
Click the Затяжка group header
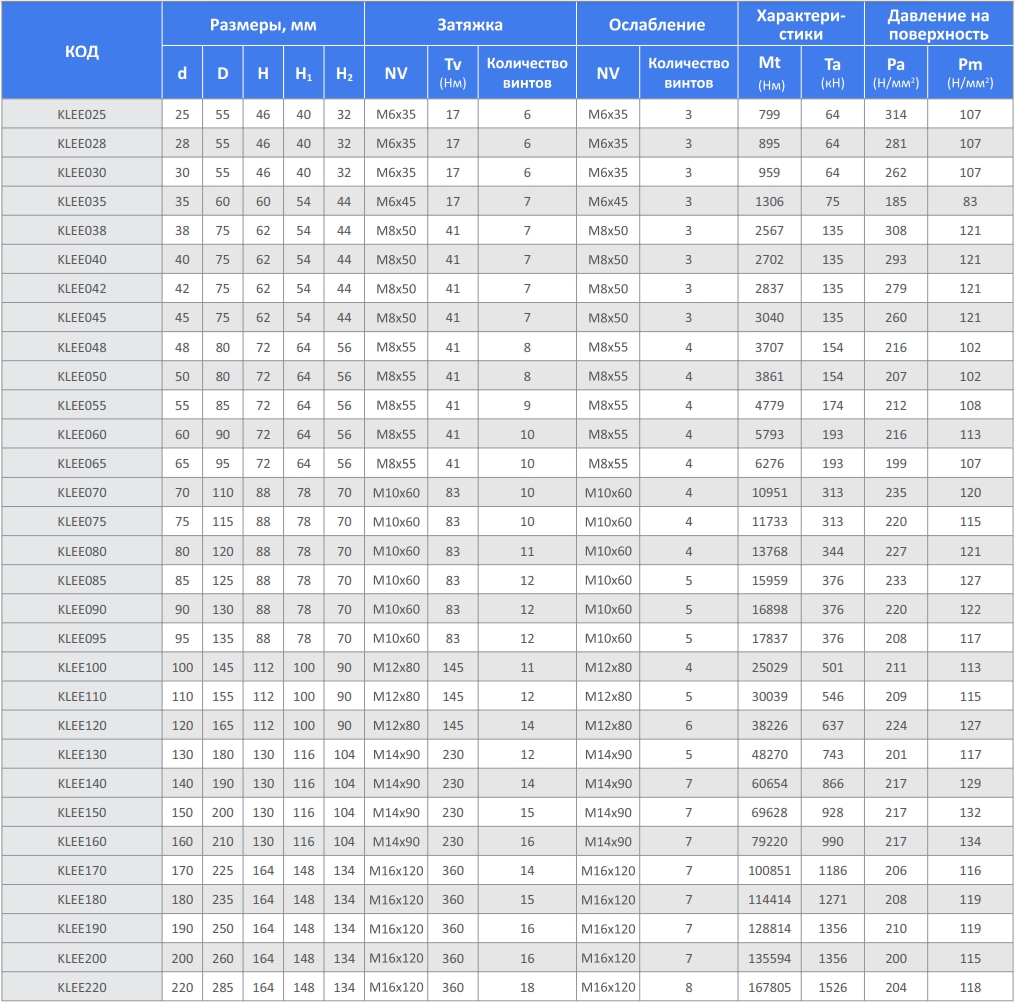tap(470, 25)
